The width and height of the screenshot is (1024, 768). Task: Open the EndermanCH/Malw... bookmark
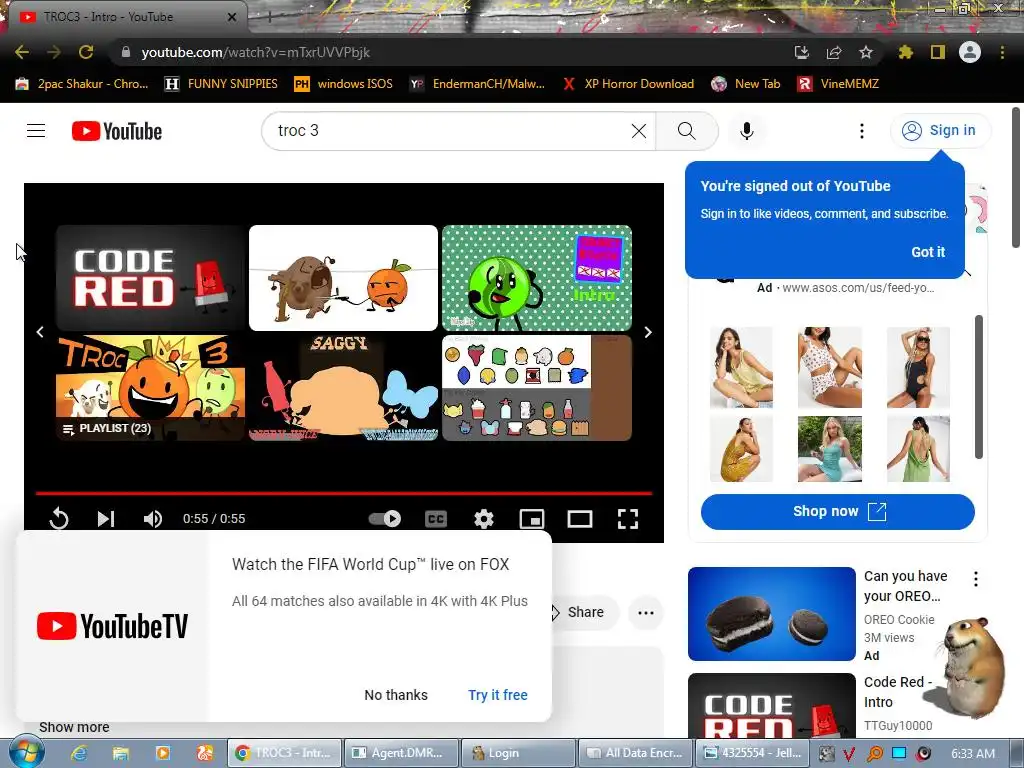[478, 84]
